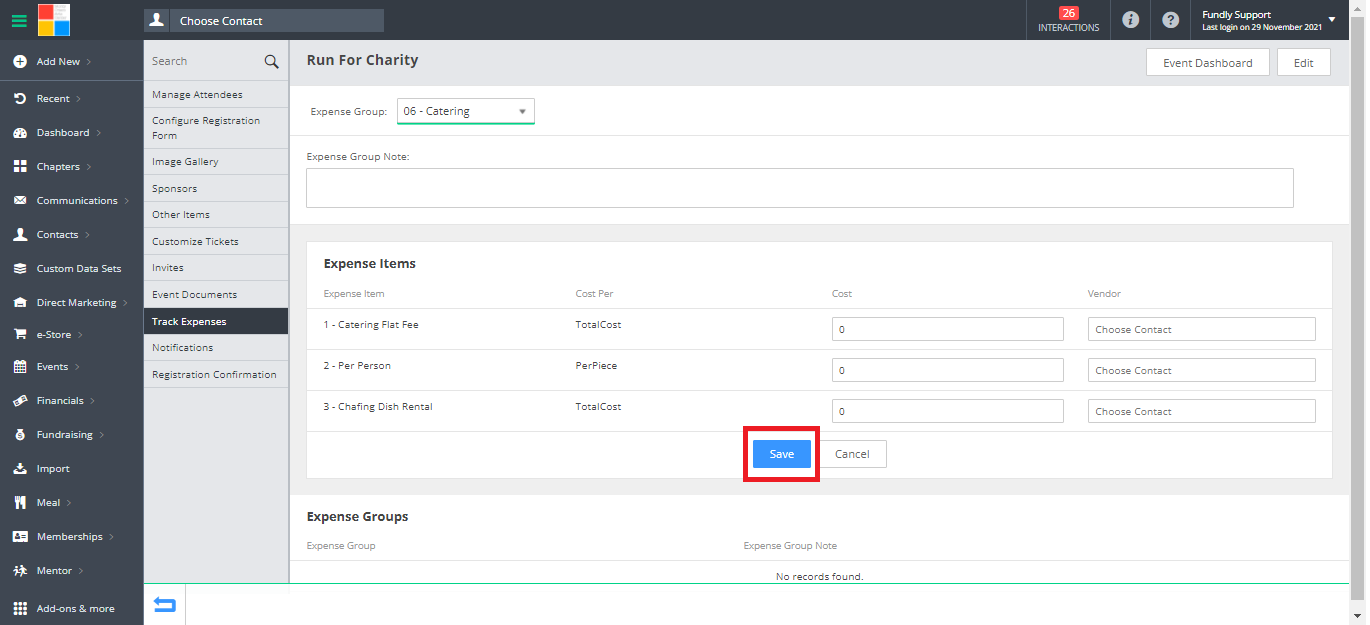1370x625 pixels.
Task: Click the Financials icon
Action: tap(20, 401)
